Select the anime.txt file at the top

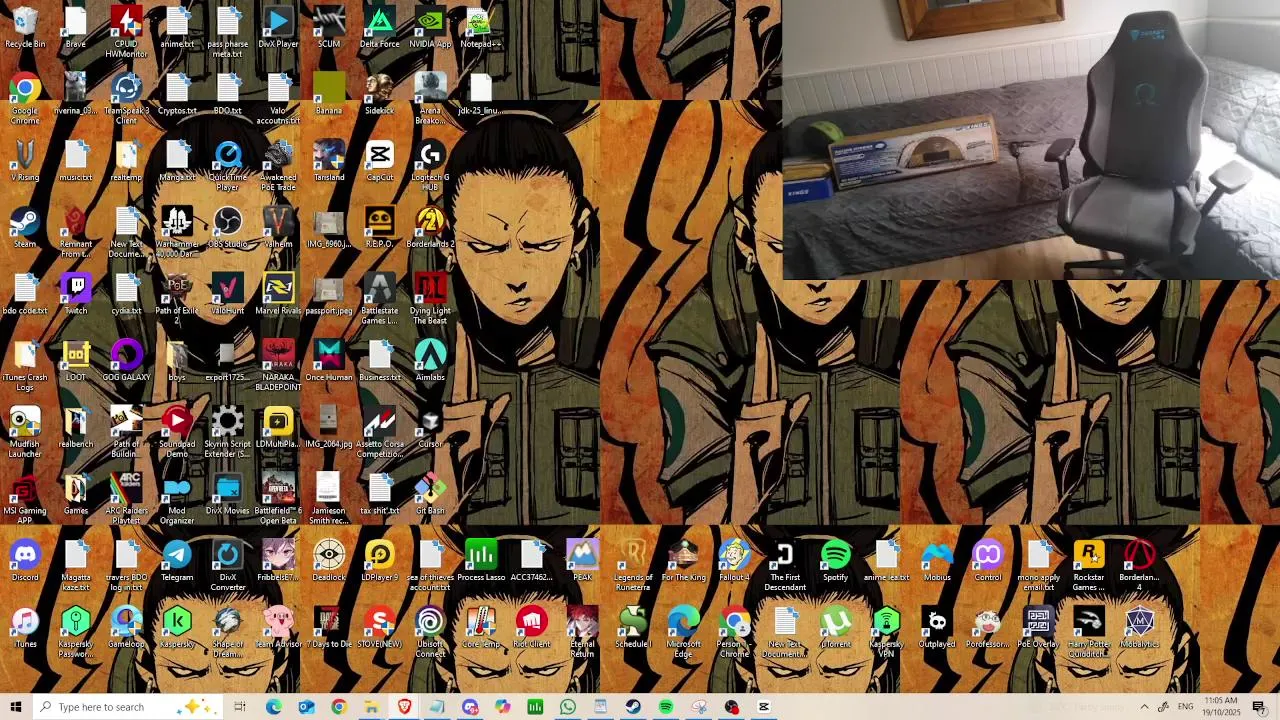tap(177, 28)
